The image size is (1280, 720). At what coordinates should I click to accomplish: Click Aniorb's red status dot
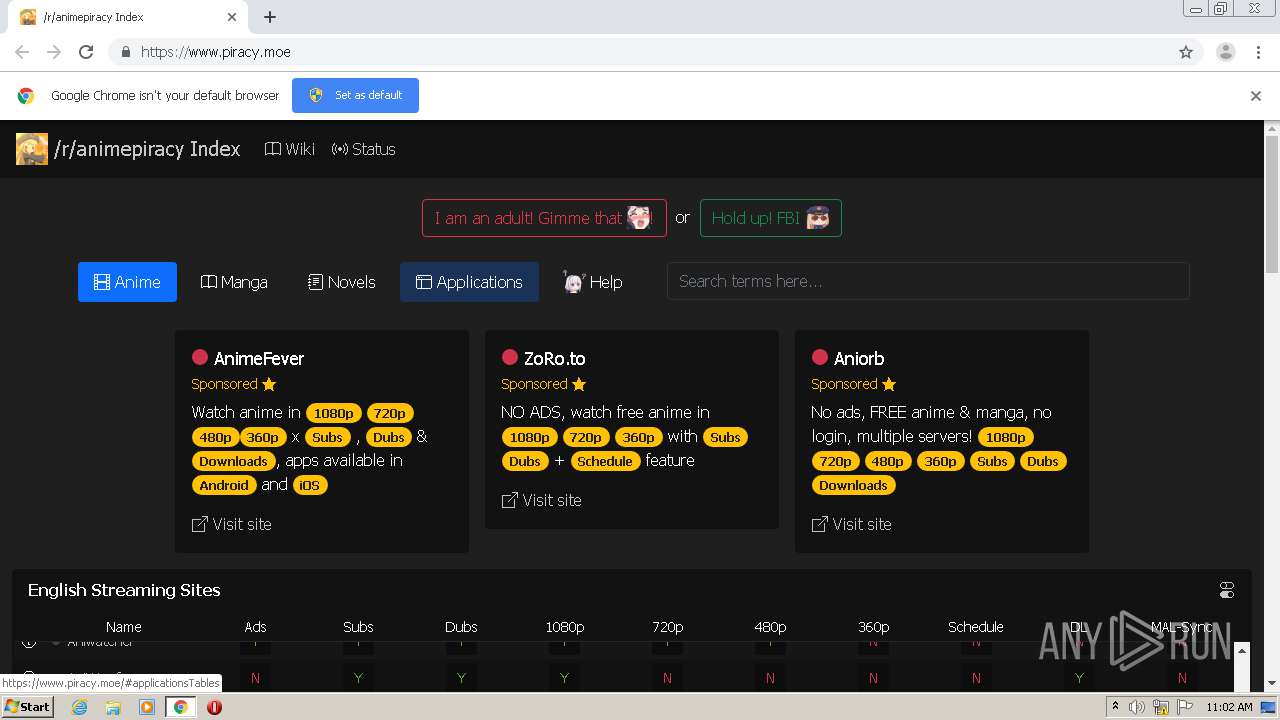point(820,357)
